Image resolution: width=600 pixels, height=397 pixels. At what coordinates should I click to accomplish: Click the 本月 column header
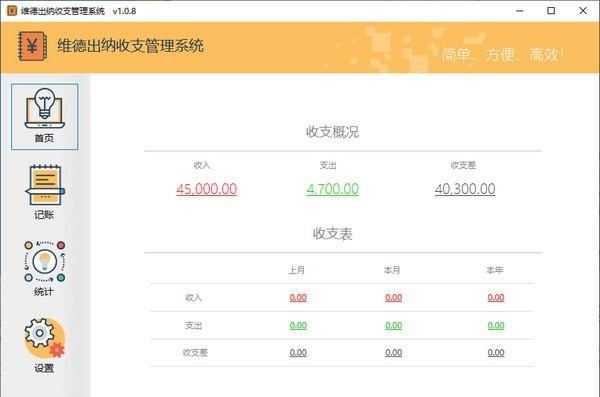(392, 270)
